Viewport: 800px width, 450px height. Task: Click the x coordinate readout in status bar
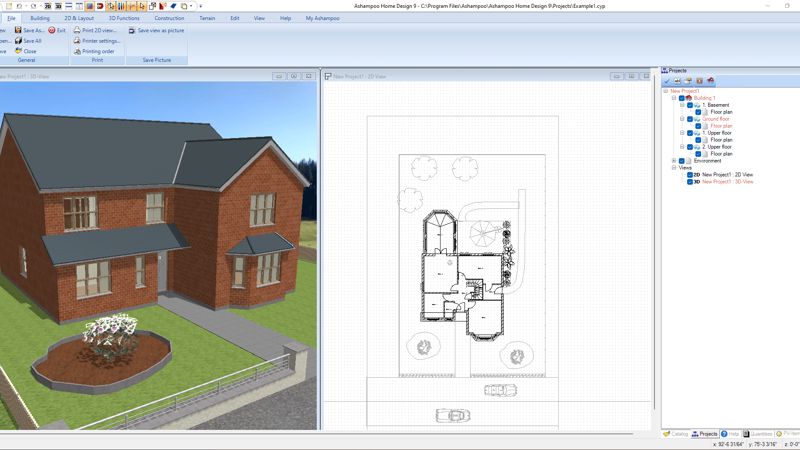[x=728, y=444]
